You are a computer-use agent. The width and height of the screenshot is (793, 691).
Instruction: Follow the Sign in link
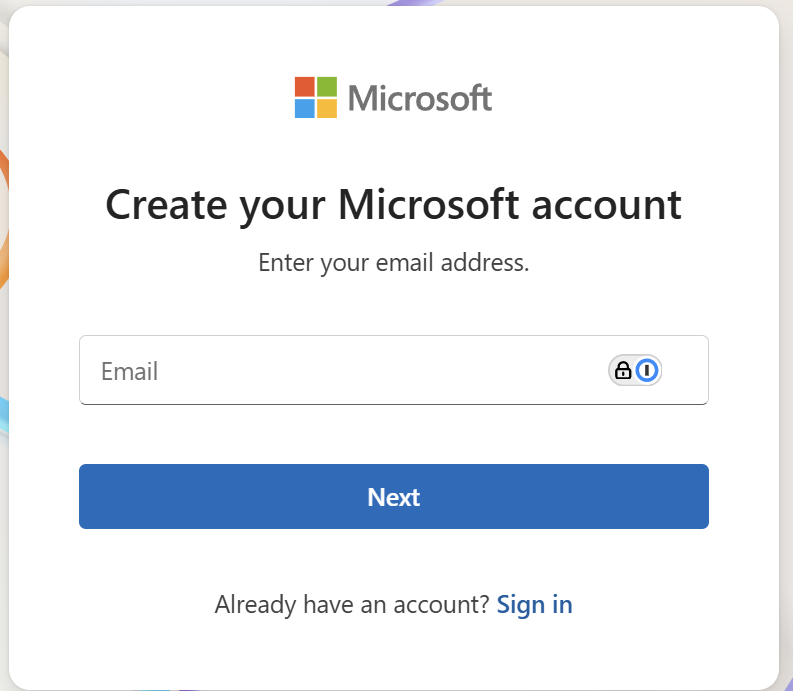point(534,604)
